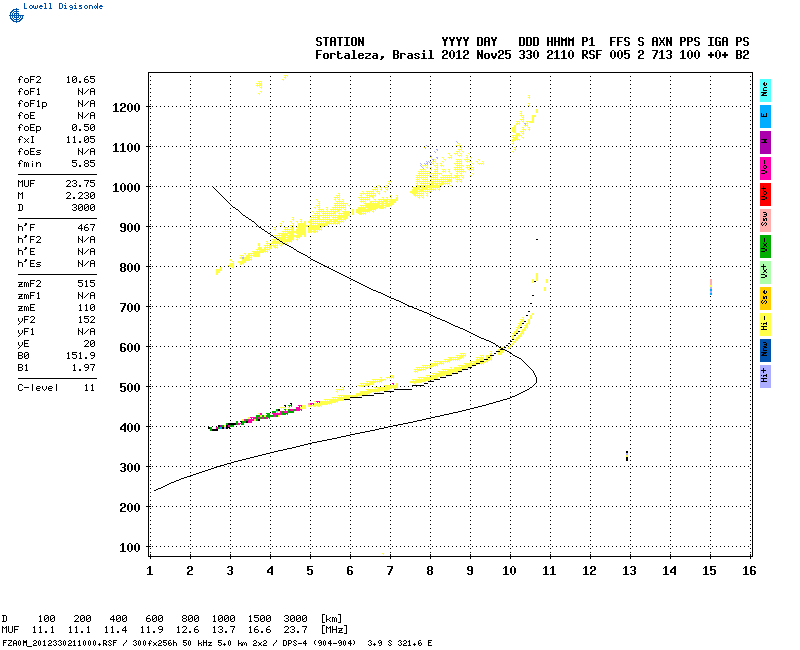800x650 pixels.
Task: Click the small marker at 13 MHz
Action: 627,456
